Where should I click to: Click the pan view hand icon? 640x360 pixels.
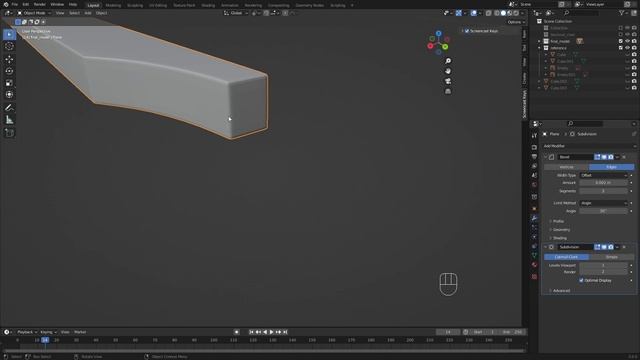pos(448,71)
